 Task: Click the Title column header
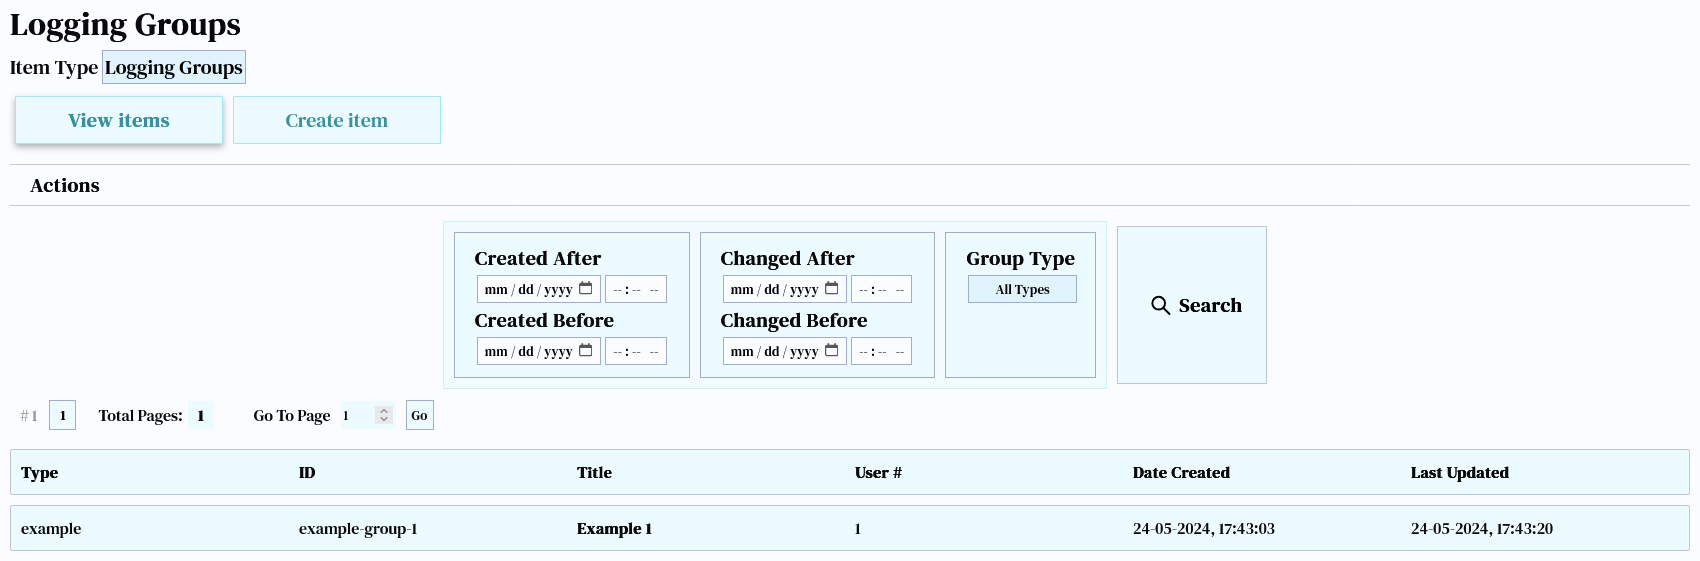pyautogui.click(x=594, y=472)
